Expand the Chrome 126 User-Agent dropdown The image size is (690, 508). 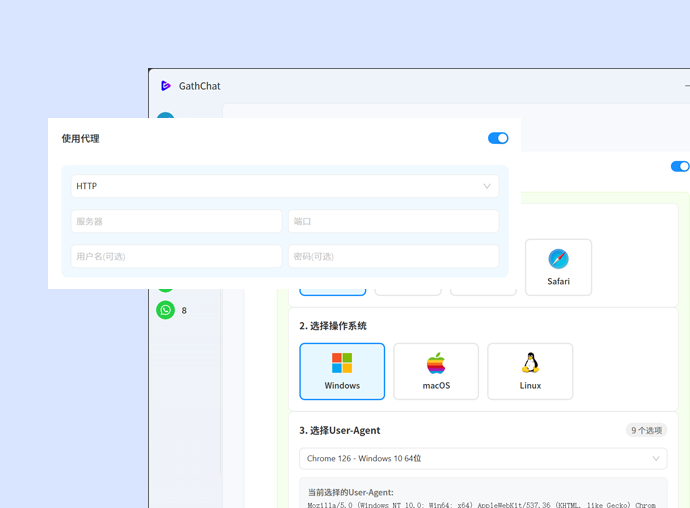tap(483, 458)
